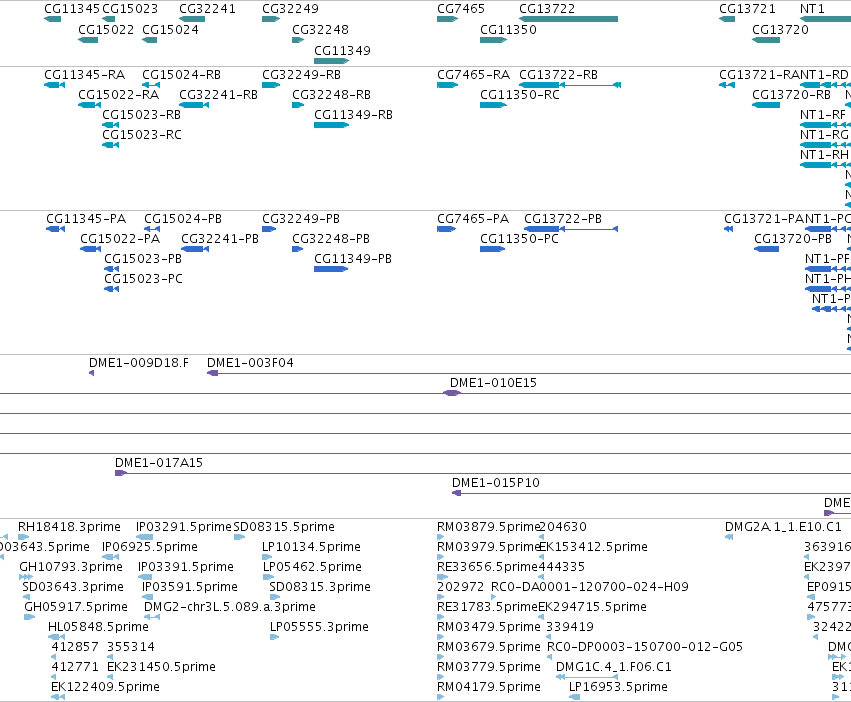Click the CG32249 gene label
Screen dimensions: 851x702
[x=290, y=9]
